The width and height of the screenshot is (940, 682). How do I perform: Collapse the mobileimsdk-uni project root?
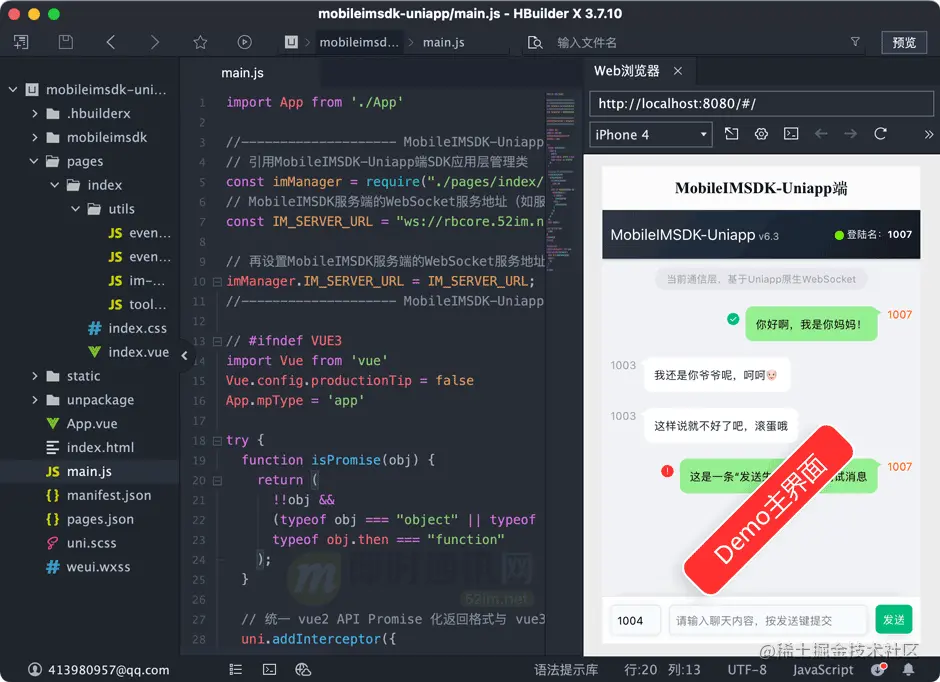[13, 89]
